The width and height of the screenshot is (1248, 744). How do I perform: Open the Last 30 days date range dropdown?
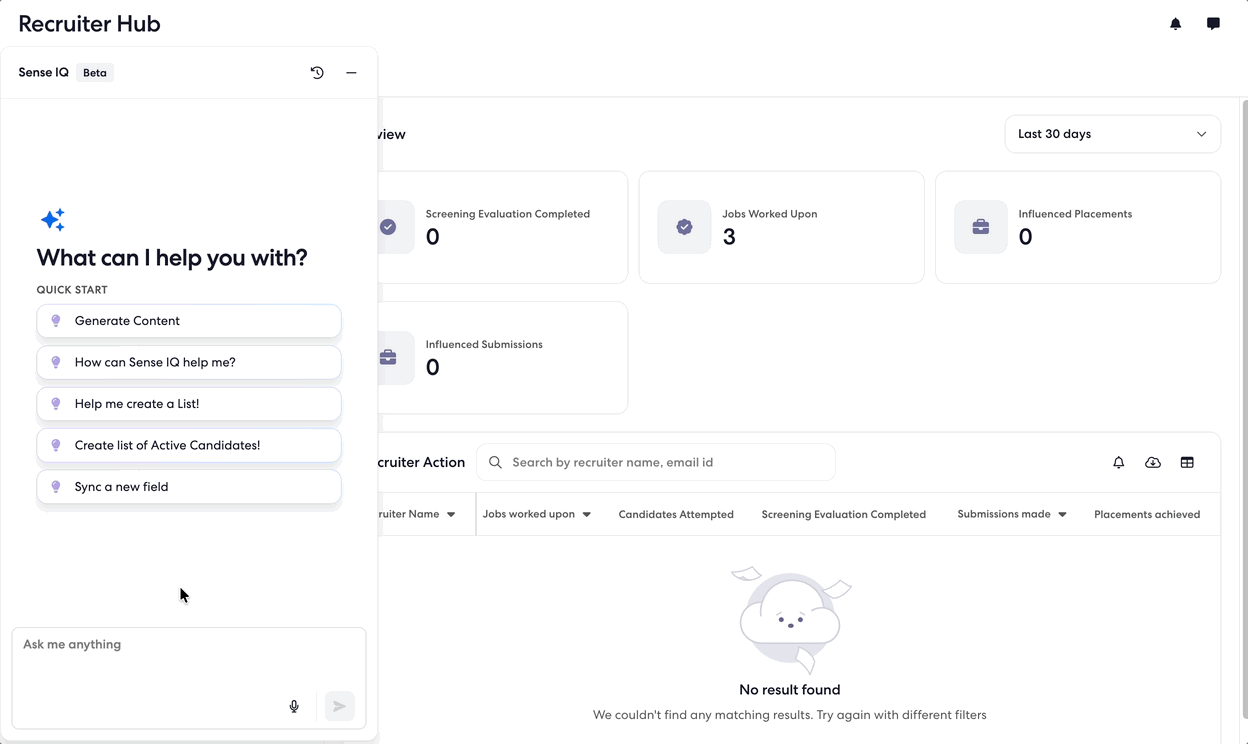pyautogui.click(x=1112, y=134)
